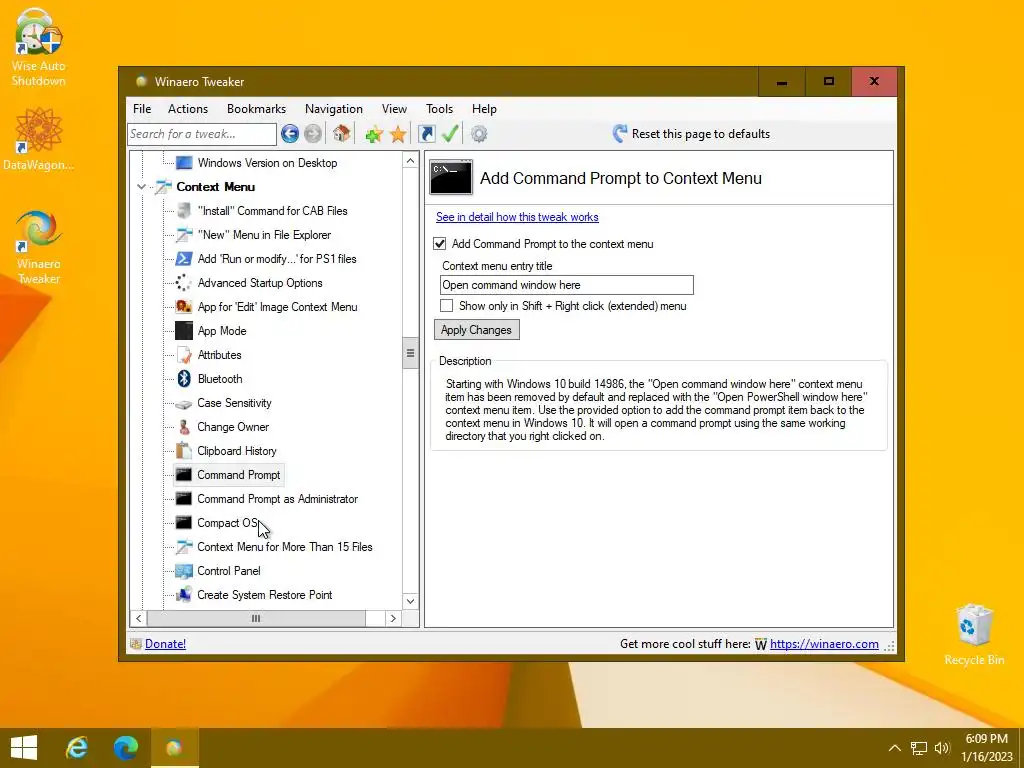Launch Microsoft Edge from taskbar
1024x768 pixels.
126,748
